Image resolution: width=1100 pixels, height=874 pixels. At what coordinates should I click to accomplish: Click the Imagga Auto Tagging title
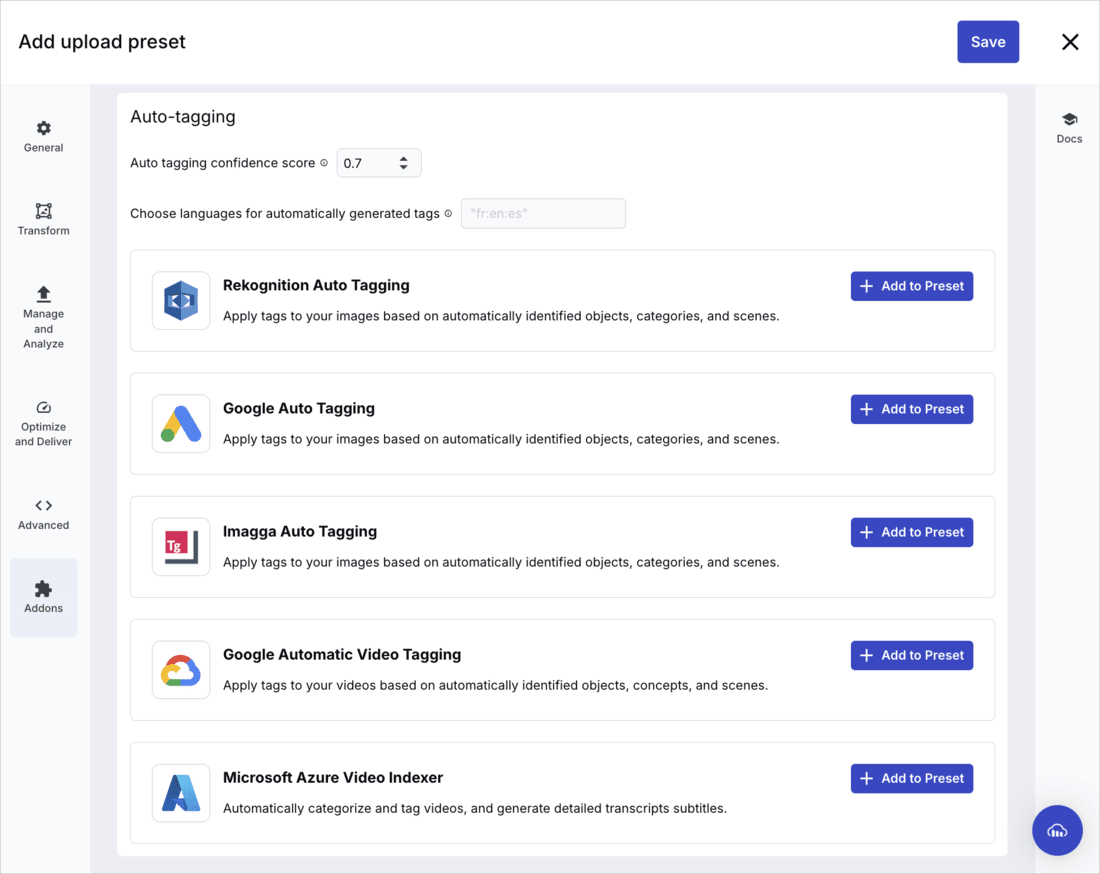[x=300, y=532]
